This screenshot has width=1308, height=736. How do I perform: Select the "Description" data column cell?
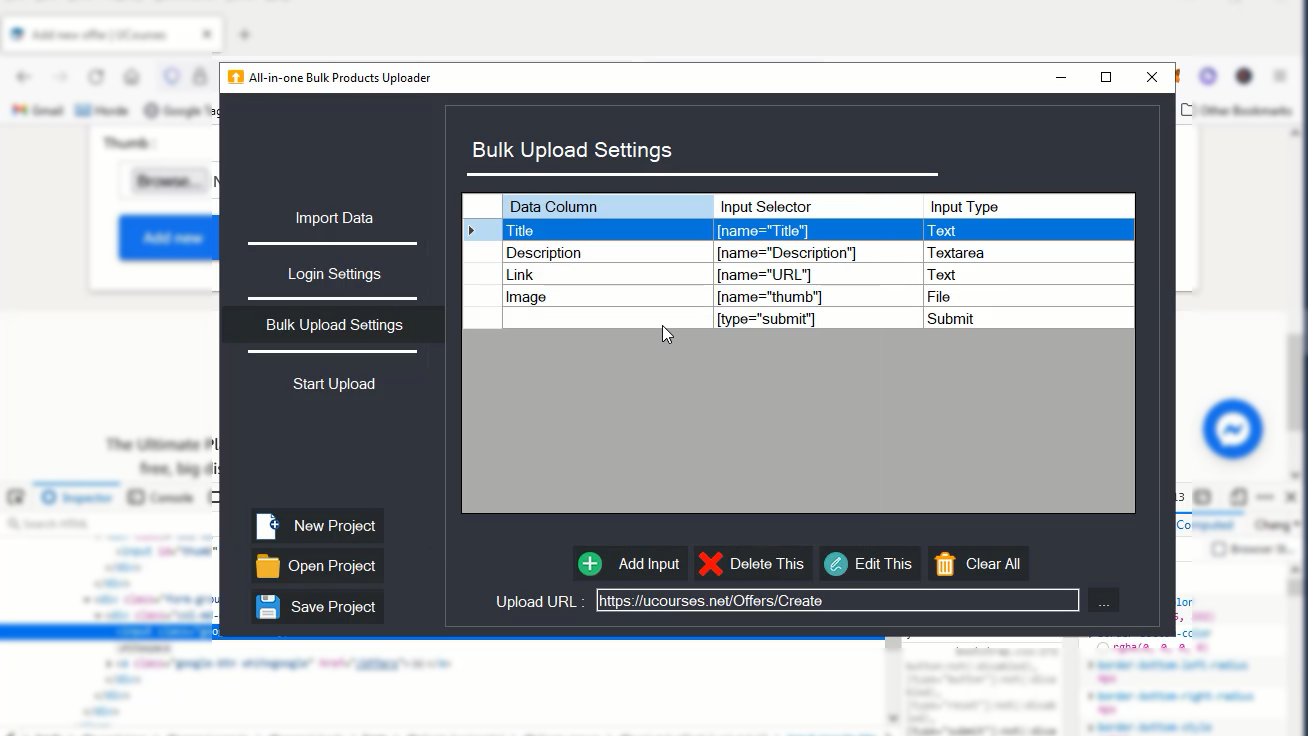click(608, 253)
